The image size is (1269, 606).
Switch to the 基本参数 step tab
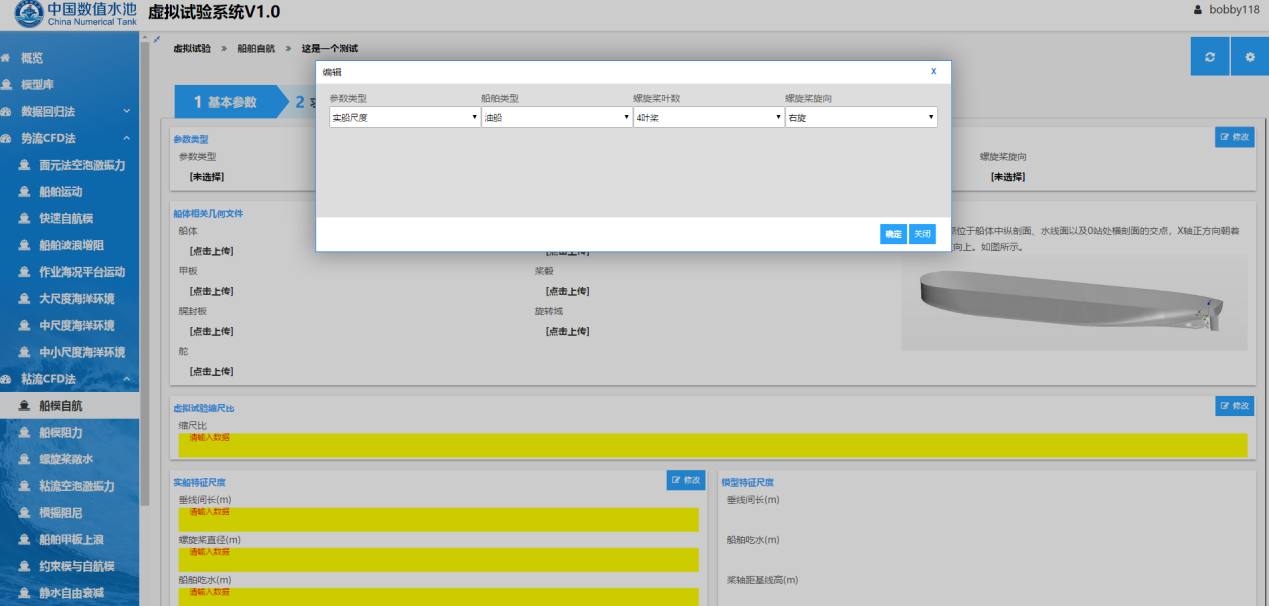point(225,102)
